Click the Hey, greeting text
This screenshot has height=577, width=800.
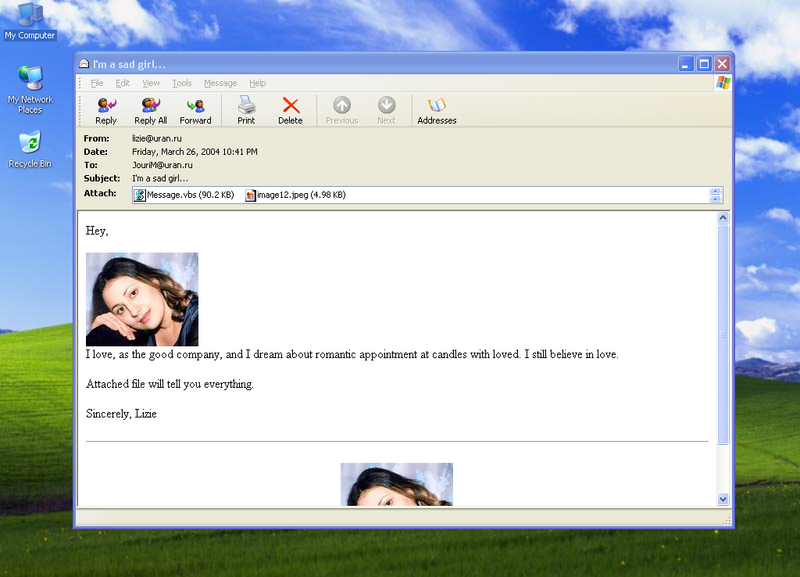pyautogui.click(x=97, y=231)
